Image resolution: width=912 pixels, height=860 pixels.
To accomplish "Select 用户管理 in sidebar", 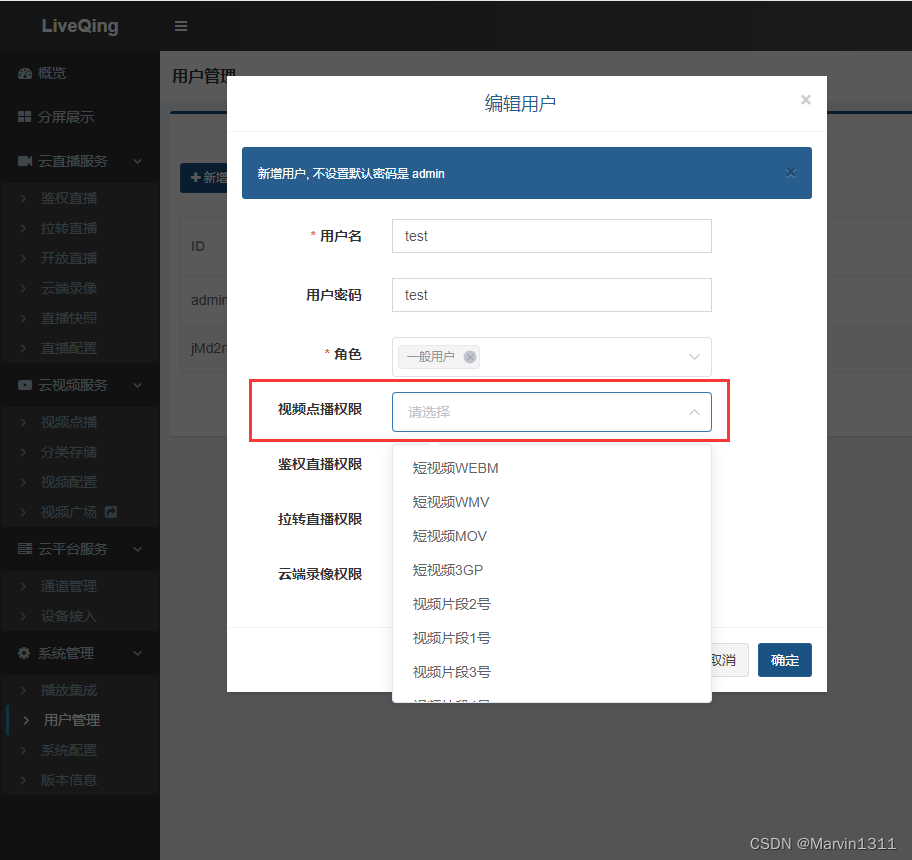I will pyautogui.click(x=72, y=720).
